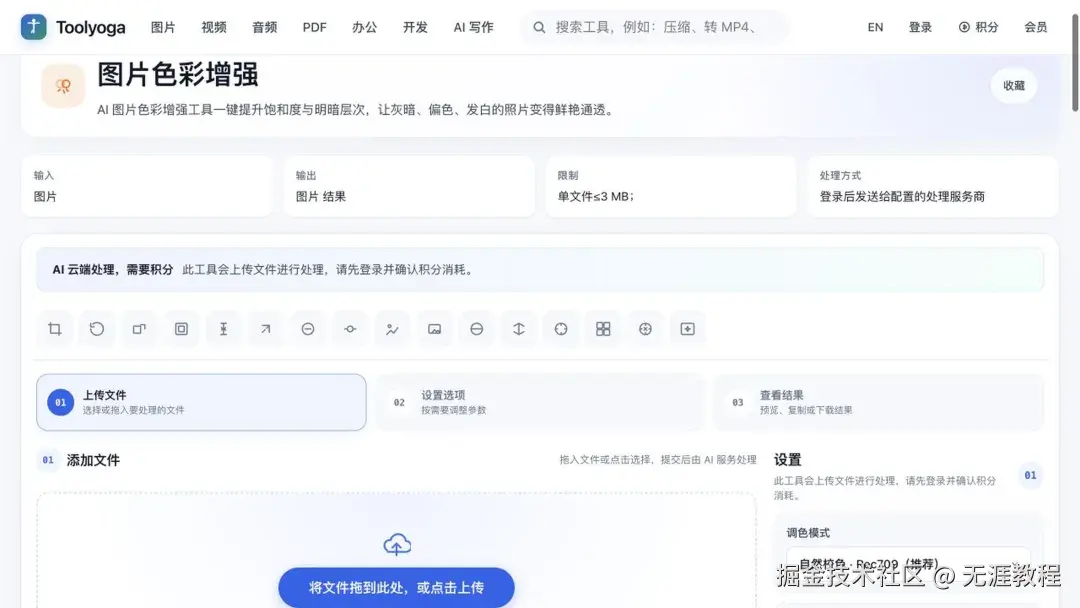Screen dimensions: 1080x608
Task: Click the square with plus icon
Action: (x=687, y=329)
